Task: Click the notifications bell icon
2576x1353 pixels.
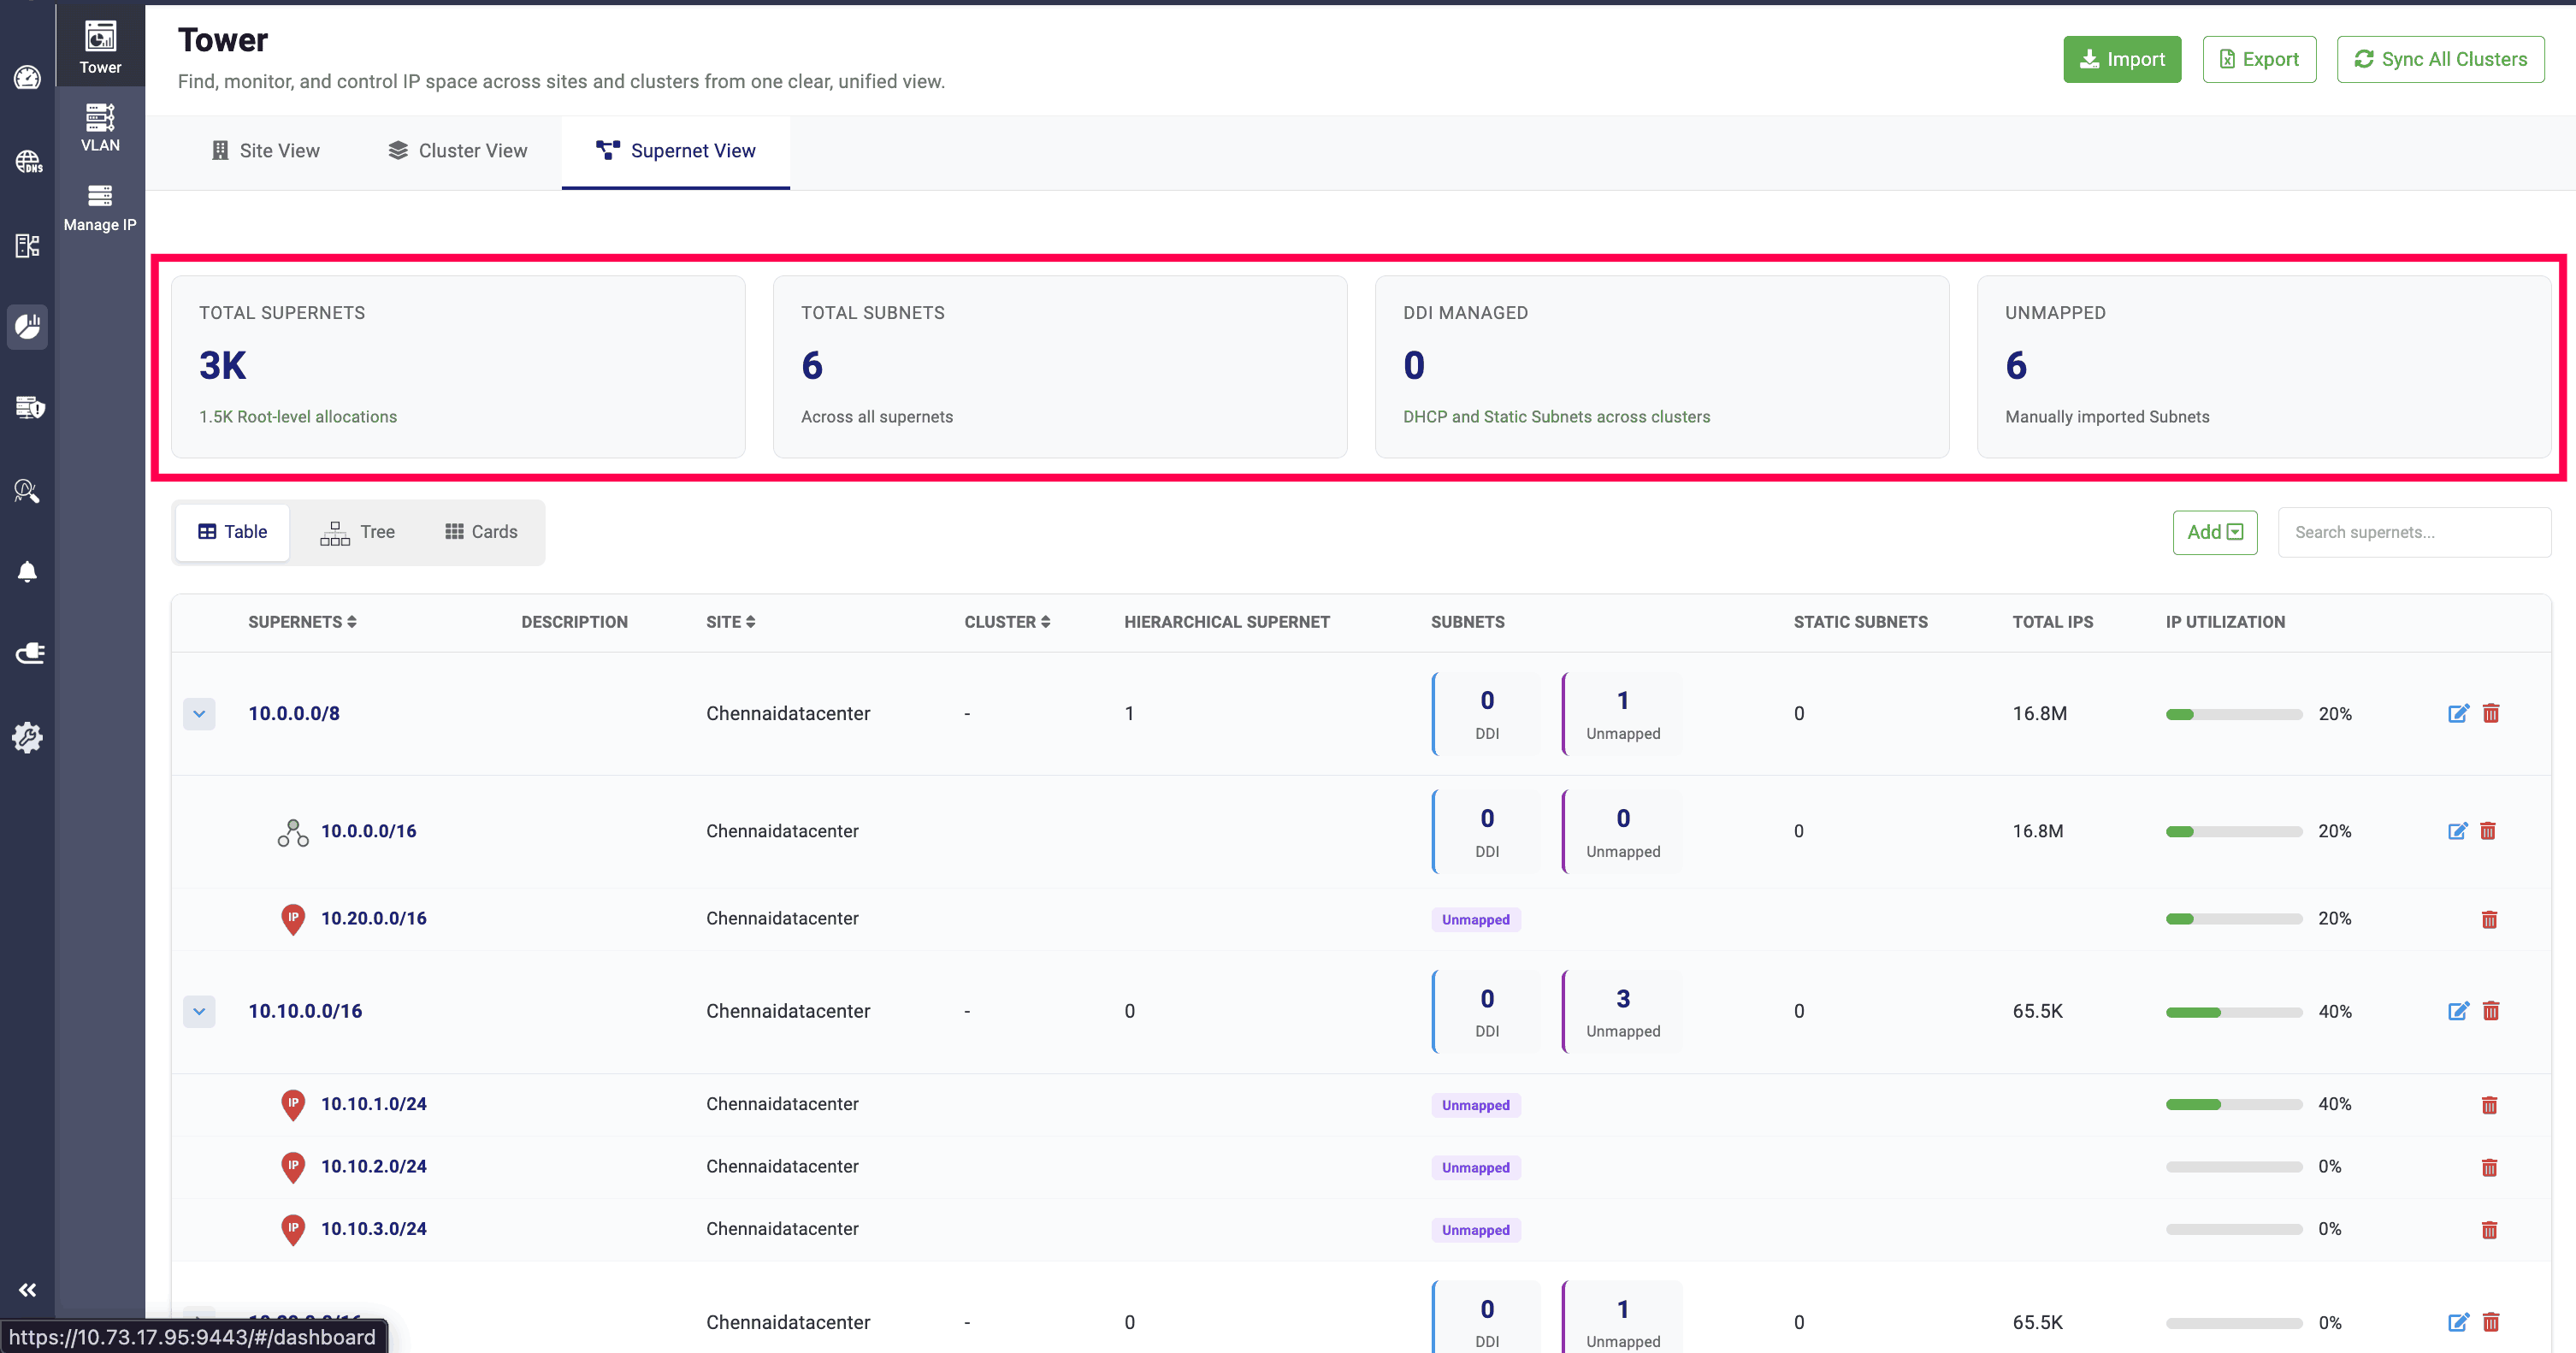Action: (x=27, y=571)
